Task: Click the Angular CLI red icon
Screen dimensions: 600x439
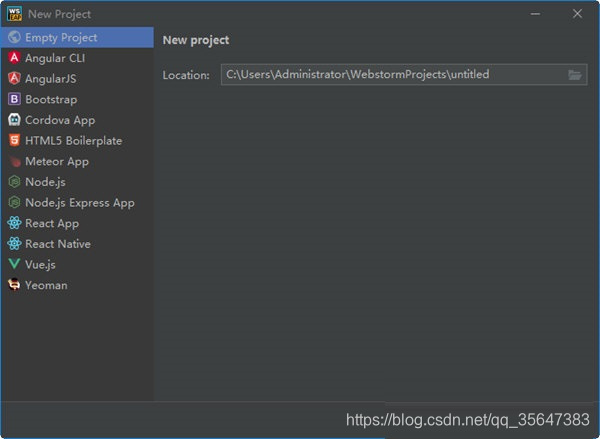Action: pos(14,58)
